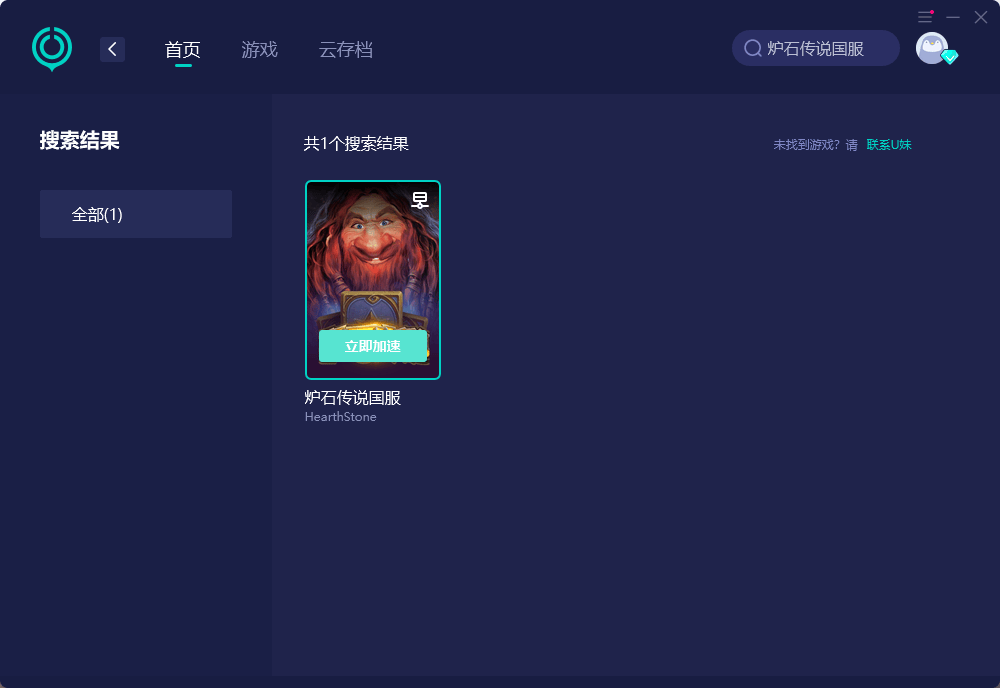
Task: Open the user avatar profile
Action: (x=932, y=48)
